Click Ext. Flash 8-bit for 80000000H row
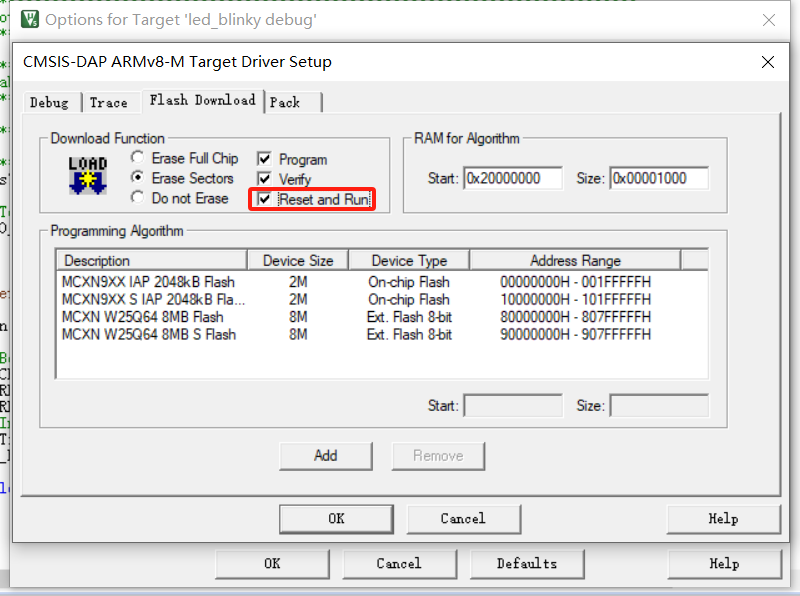 [x=409, y=317]
